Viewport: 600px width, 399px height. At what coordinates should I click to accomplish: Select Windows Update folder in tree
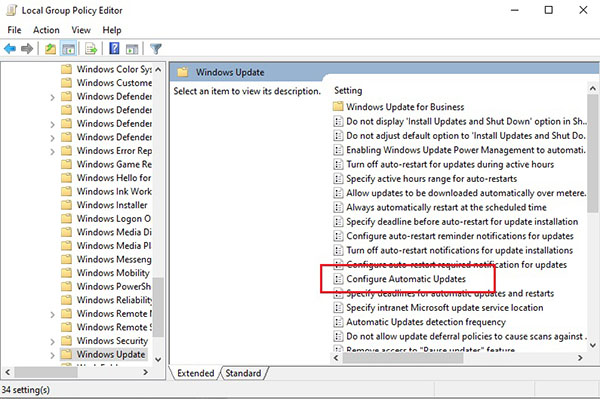[x=104, y=354]
